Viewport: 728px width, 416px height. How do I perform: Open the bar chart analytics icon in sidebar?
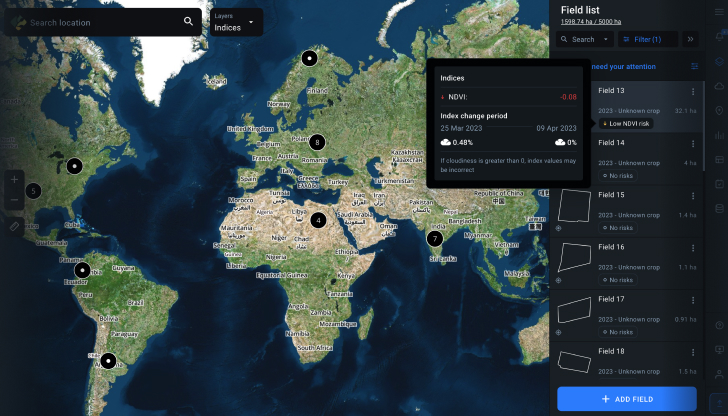coord(719,135)
